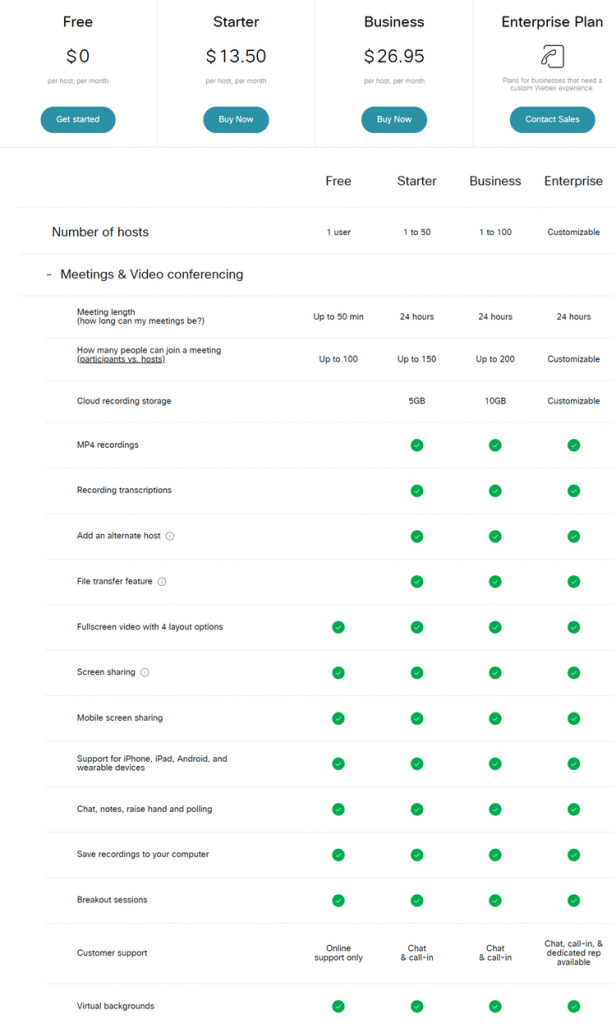Click Get started under Free plan
The height and width of the screenshot is (1024, 616).
click(x=78, y=120)
